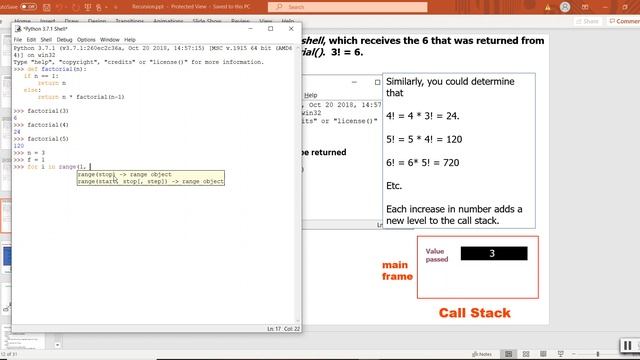Click Start From Beginning presentation icon
This screenshot has height=360, width=640.
pyautogui.click(x=87, y=7)
